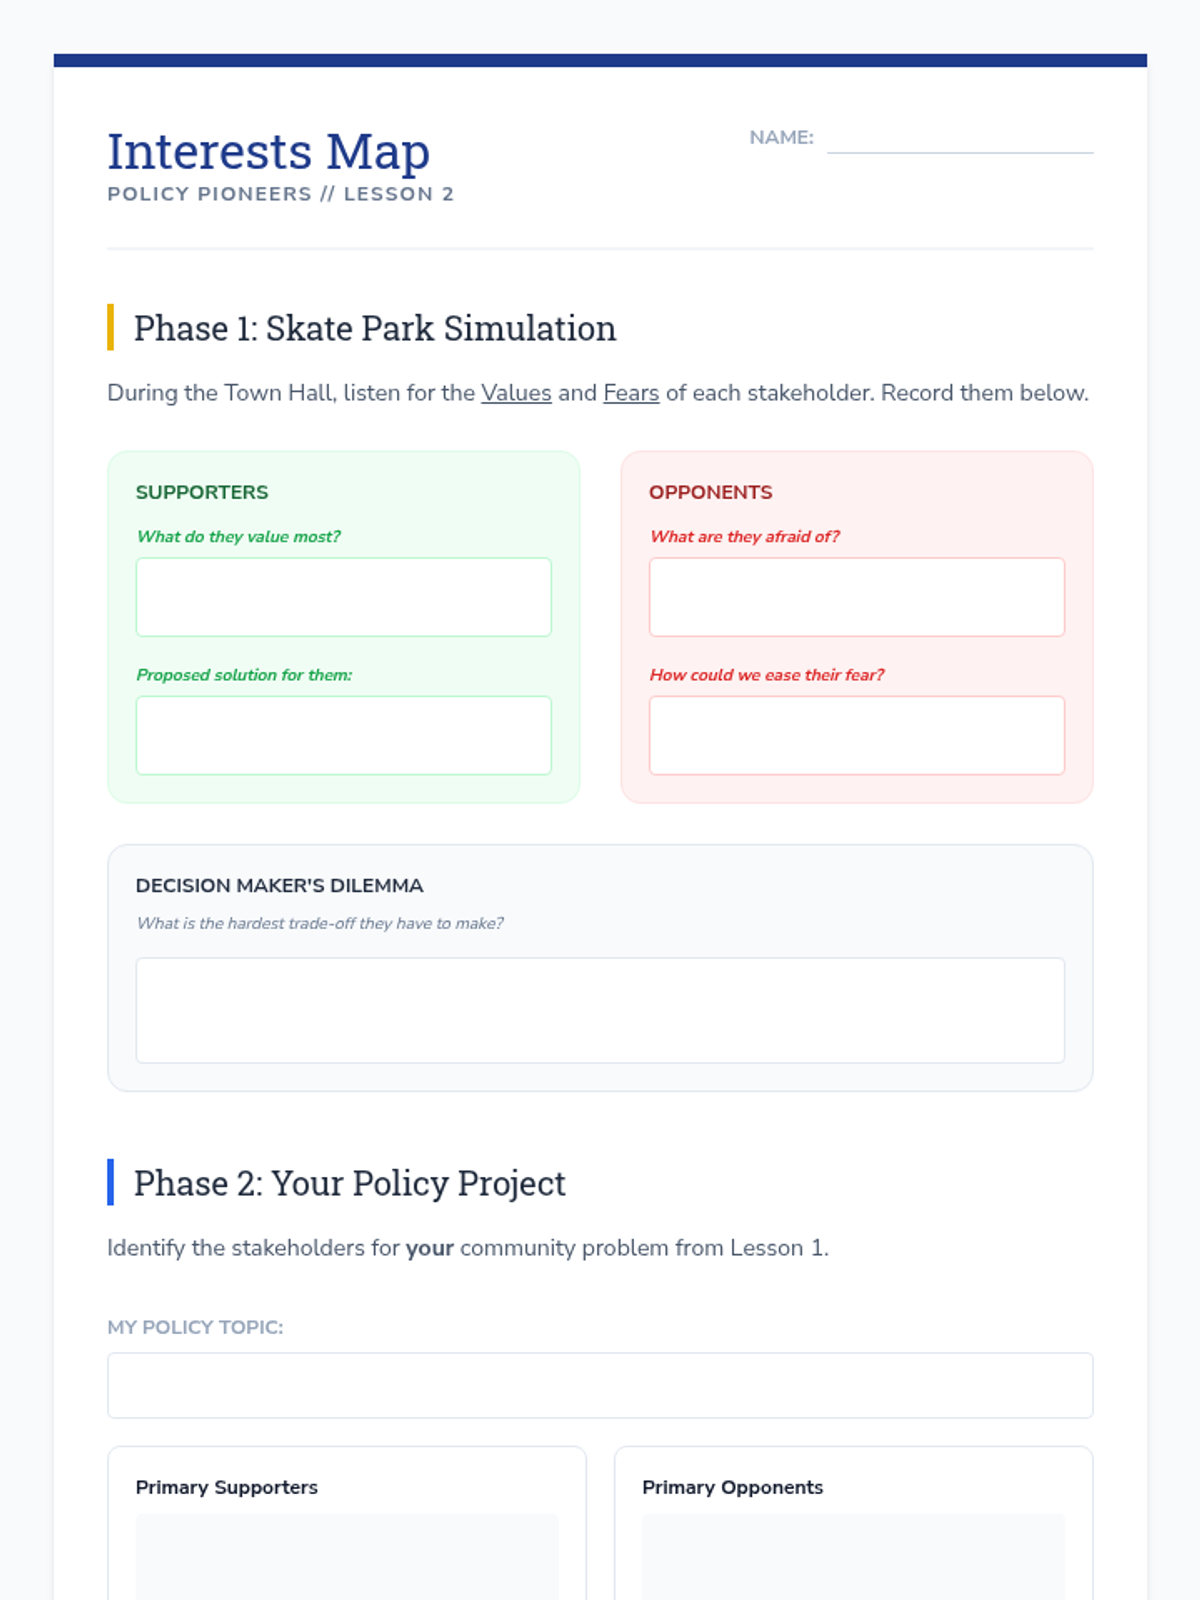1200x1600 pixels.
Task: Click the 'Decision Maker's Dilemma' heading
Action: click(280, 886)
